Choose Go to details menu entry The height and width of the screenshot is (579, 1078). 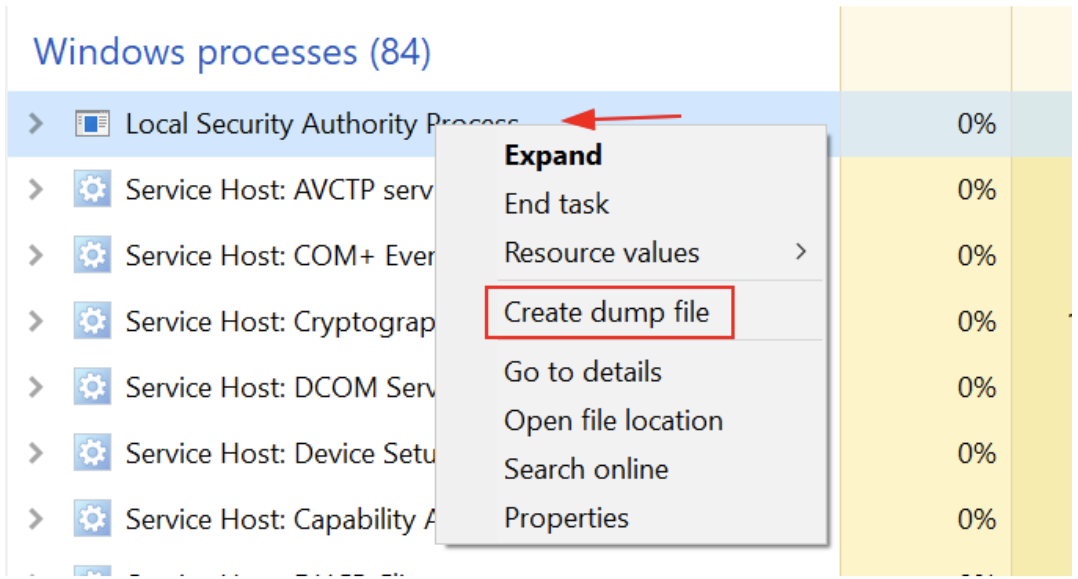click(x=582, y=372)
